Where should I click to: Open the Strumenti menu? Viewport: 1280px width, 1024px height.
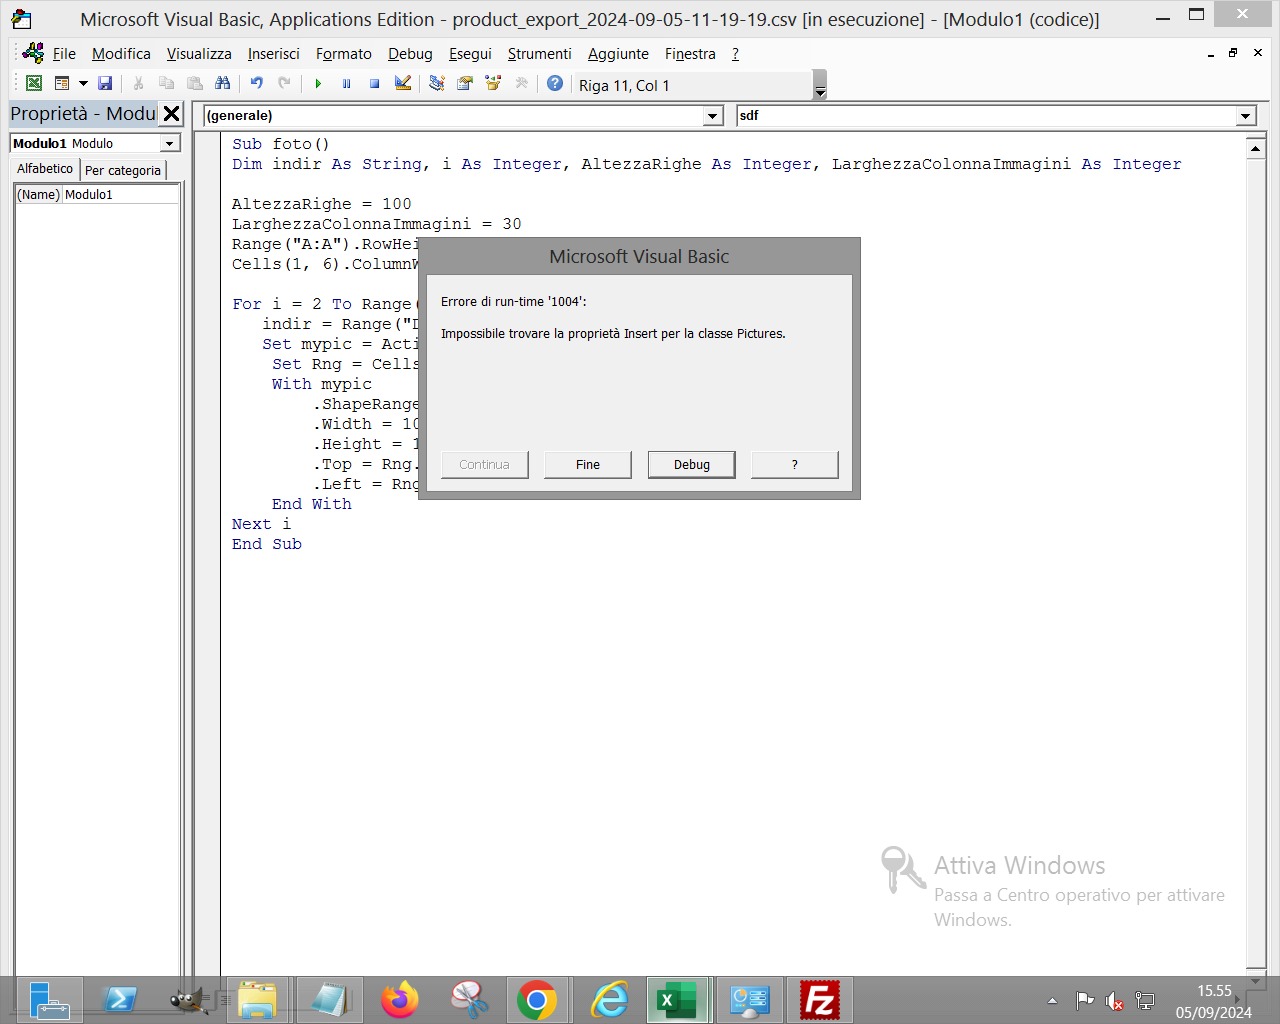tap(540, 54)
